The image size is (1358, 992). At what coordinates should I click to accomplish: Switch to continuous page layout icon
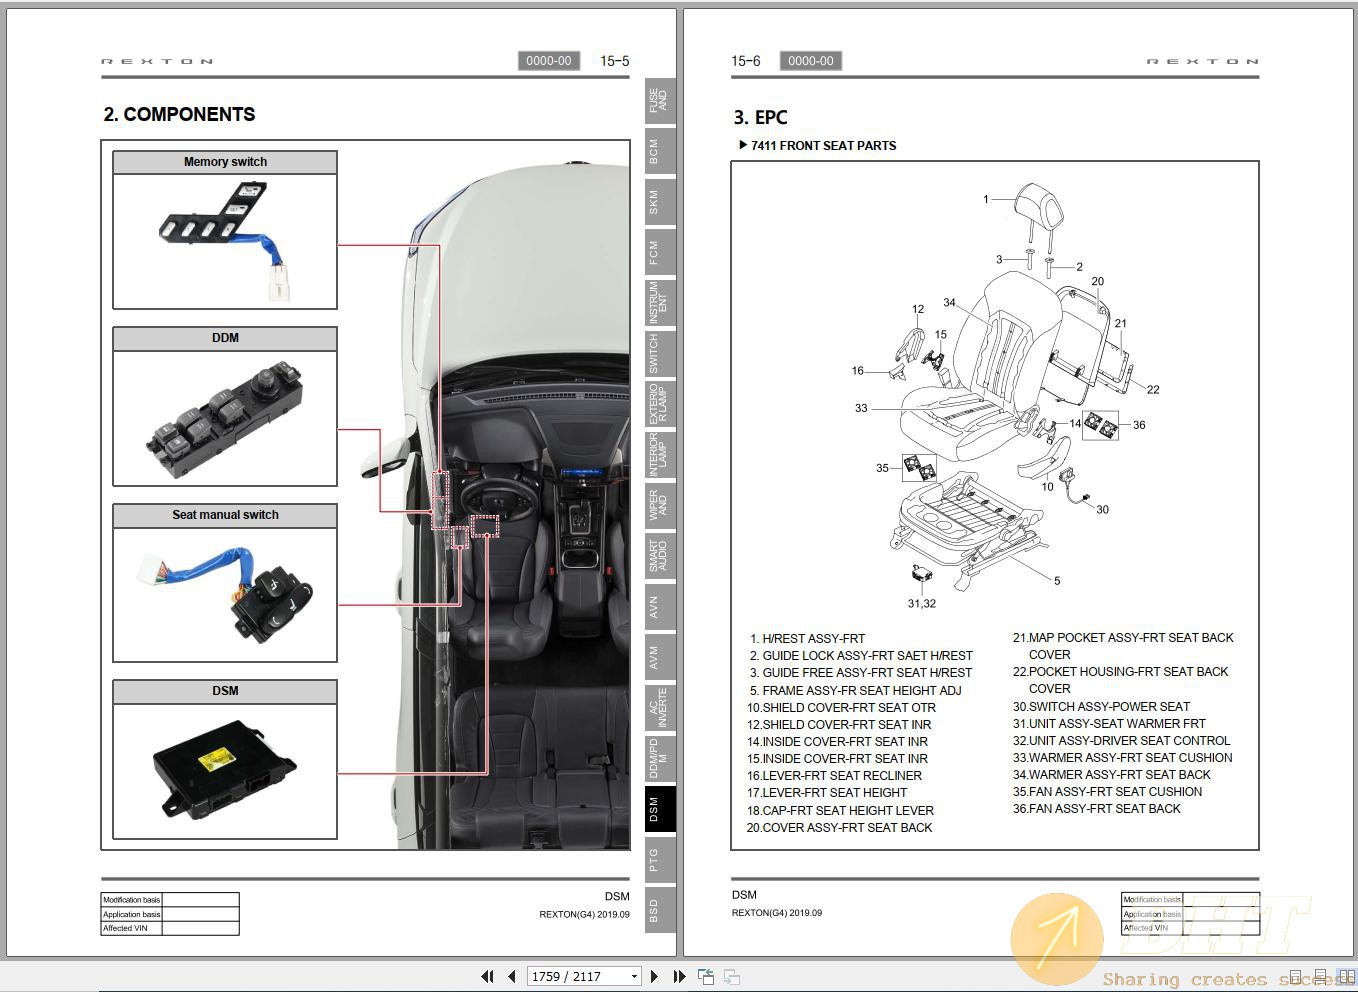click(1321, 977)
